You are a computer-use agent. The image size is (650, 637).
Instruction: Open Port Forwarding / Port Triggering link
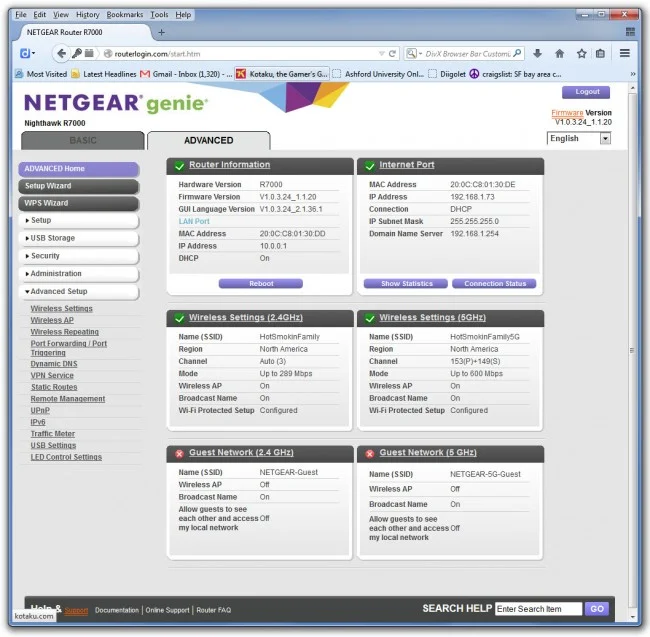(68, 348)
